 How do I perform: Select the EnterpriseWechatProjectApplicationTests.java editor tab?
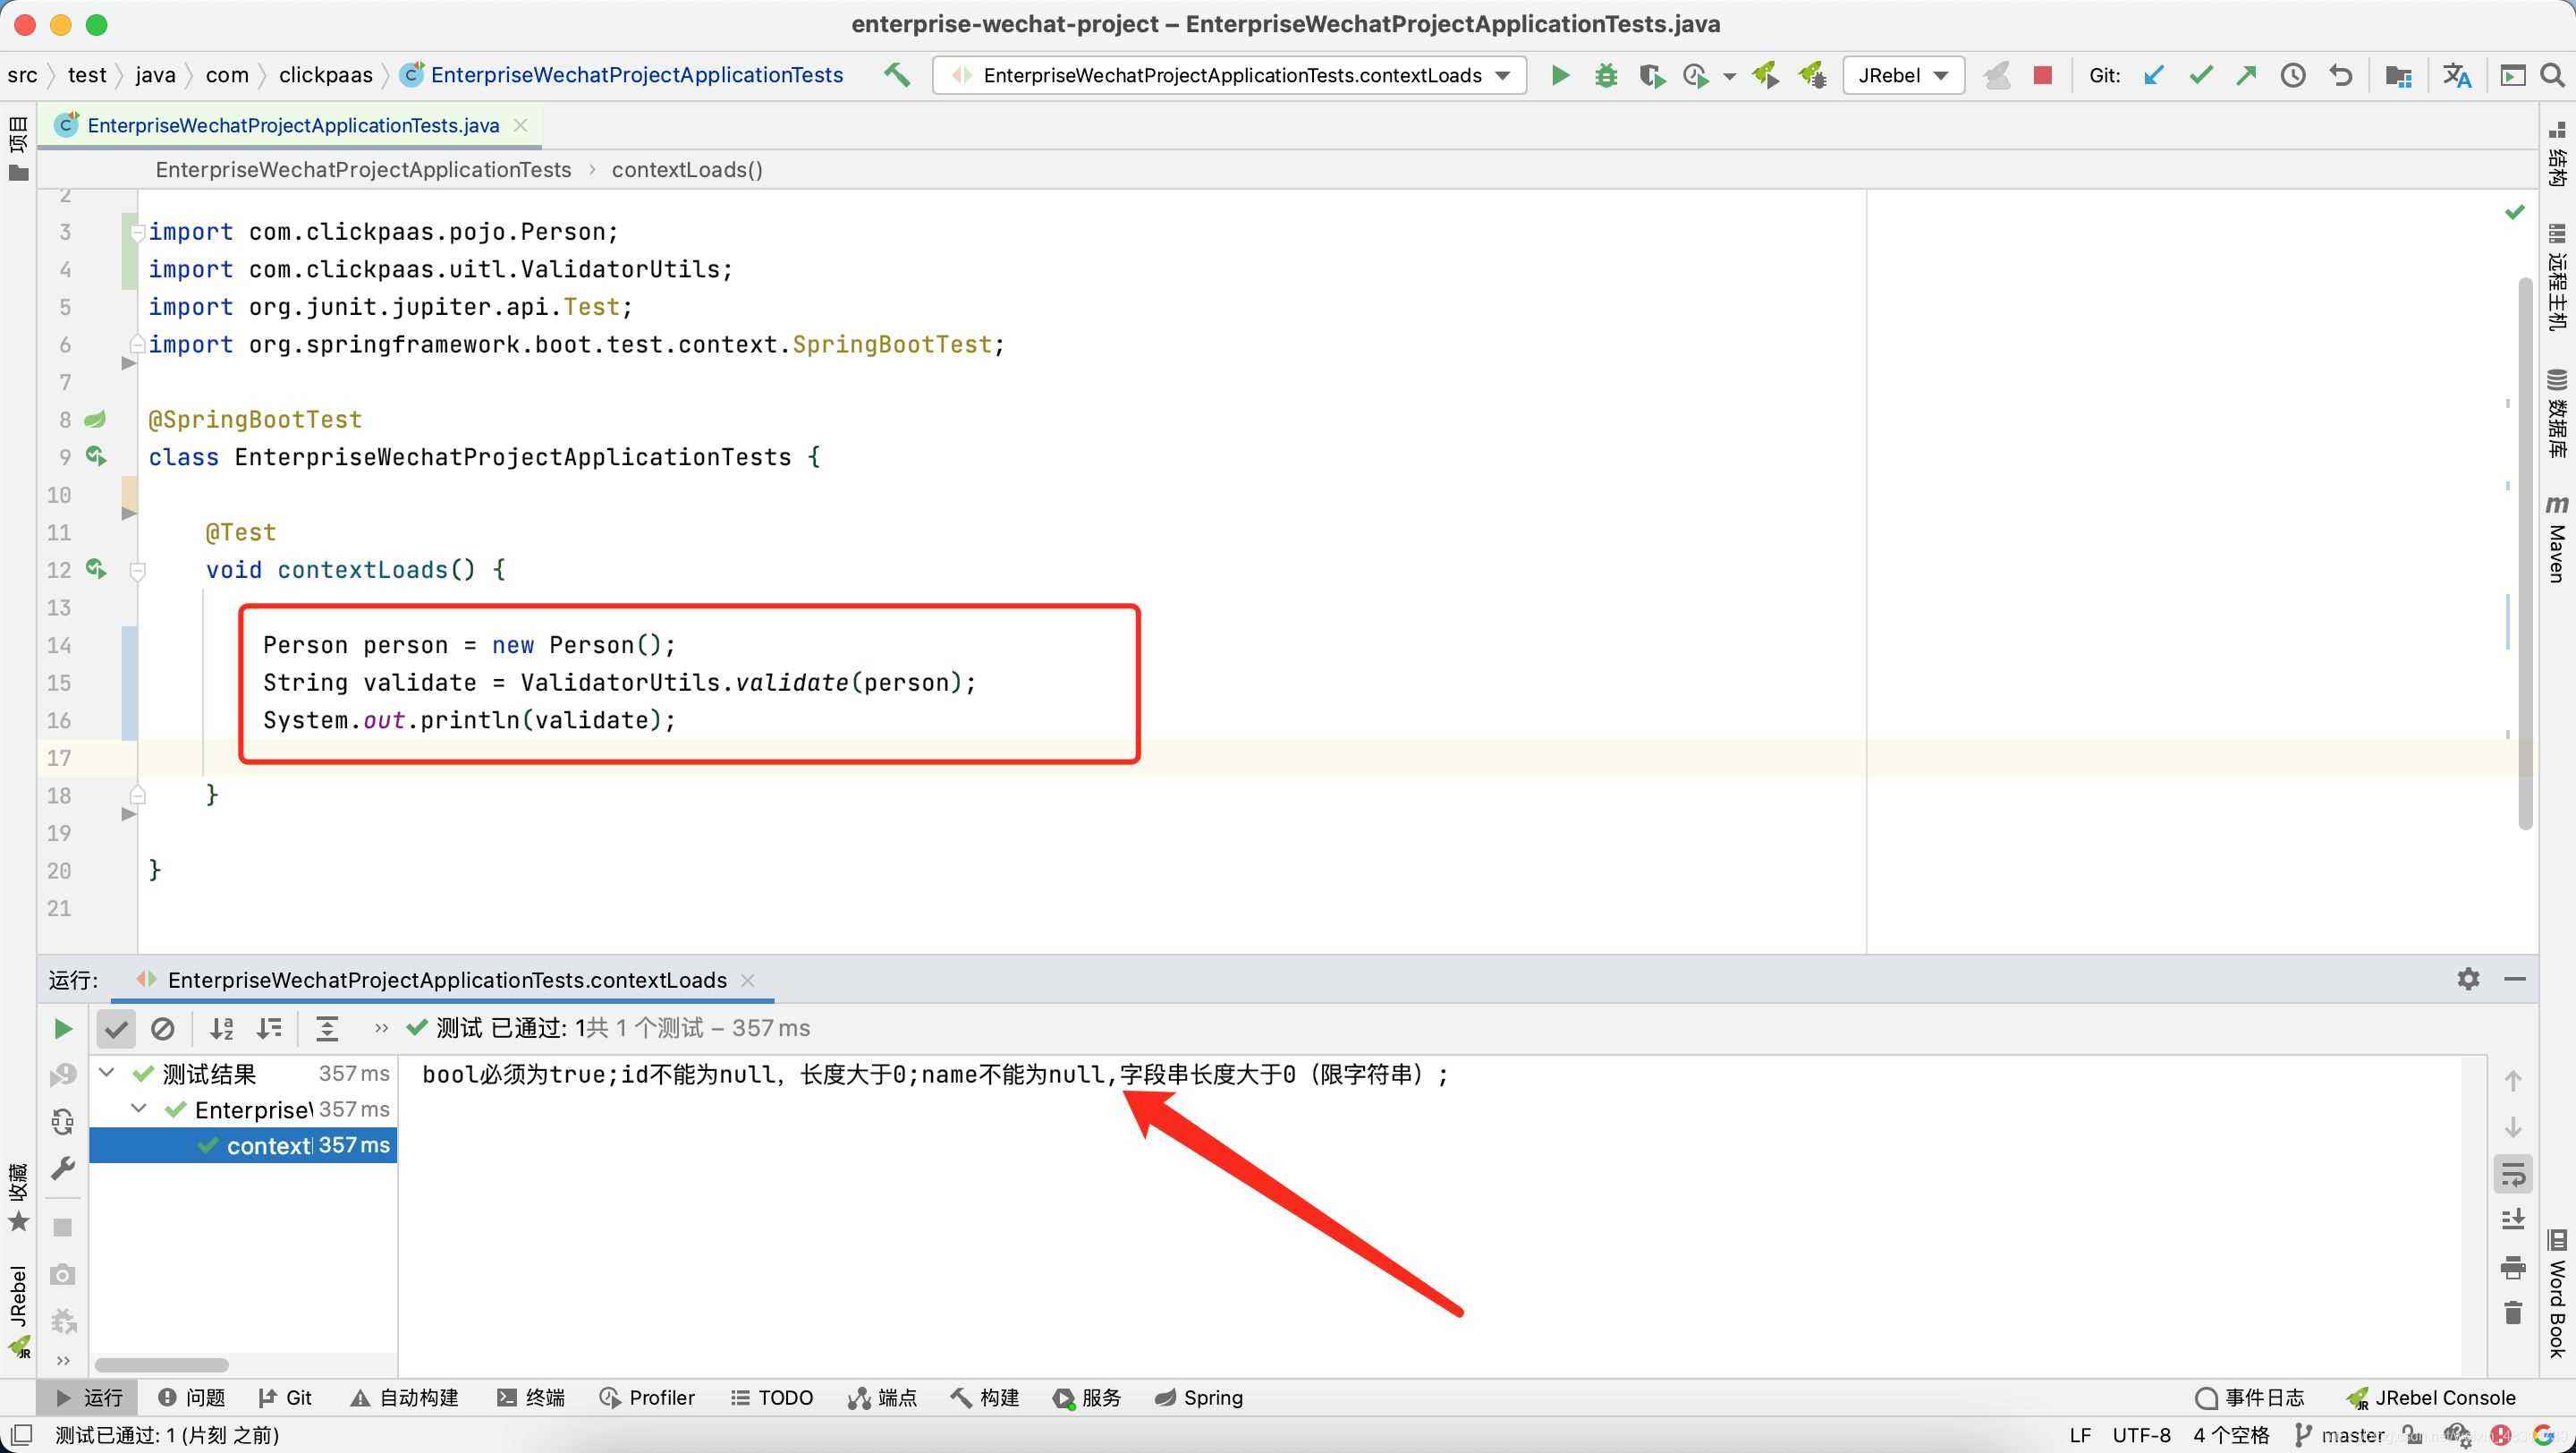pos(292,125)
